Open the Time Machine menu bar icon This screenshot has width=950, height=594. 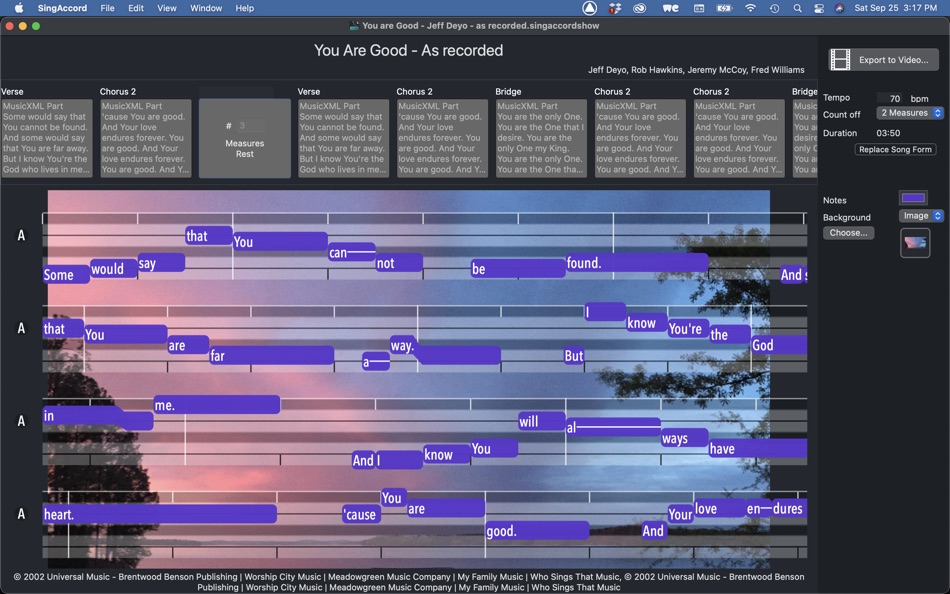[774, 8]
